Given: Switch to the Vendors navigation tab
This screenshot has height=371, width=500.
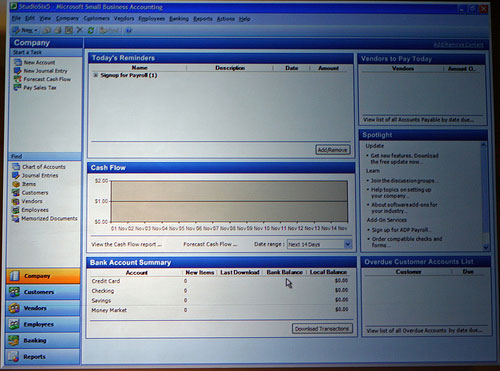Looking at the screenshot, I should pos(43,308).
